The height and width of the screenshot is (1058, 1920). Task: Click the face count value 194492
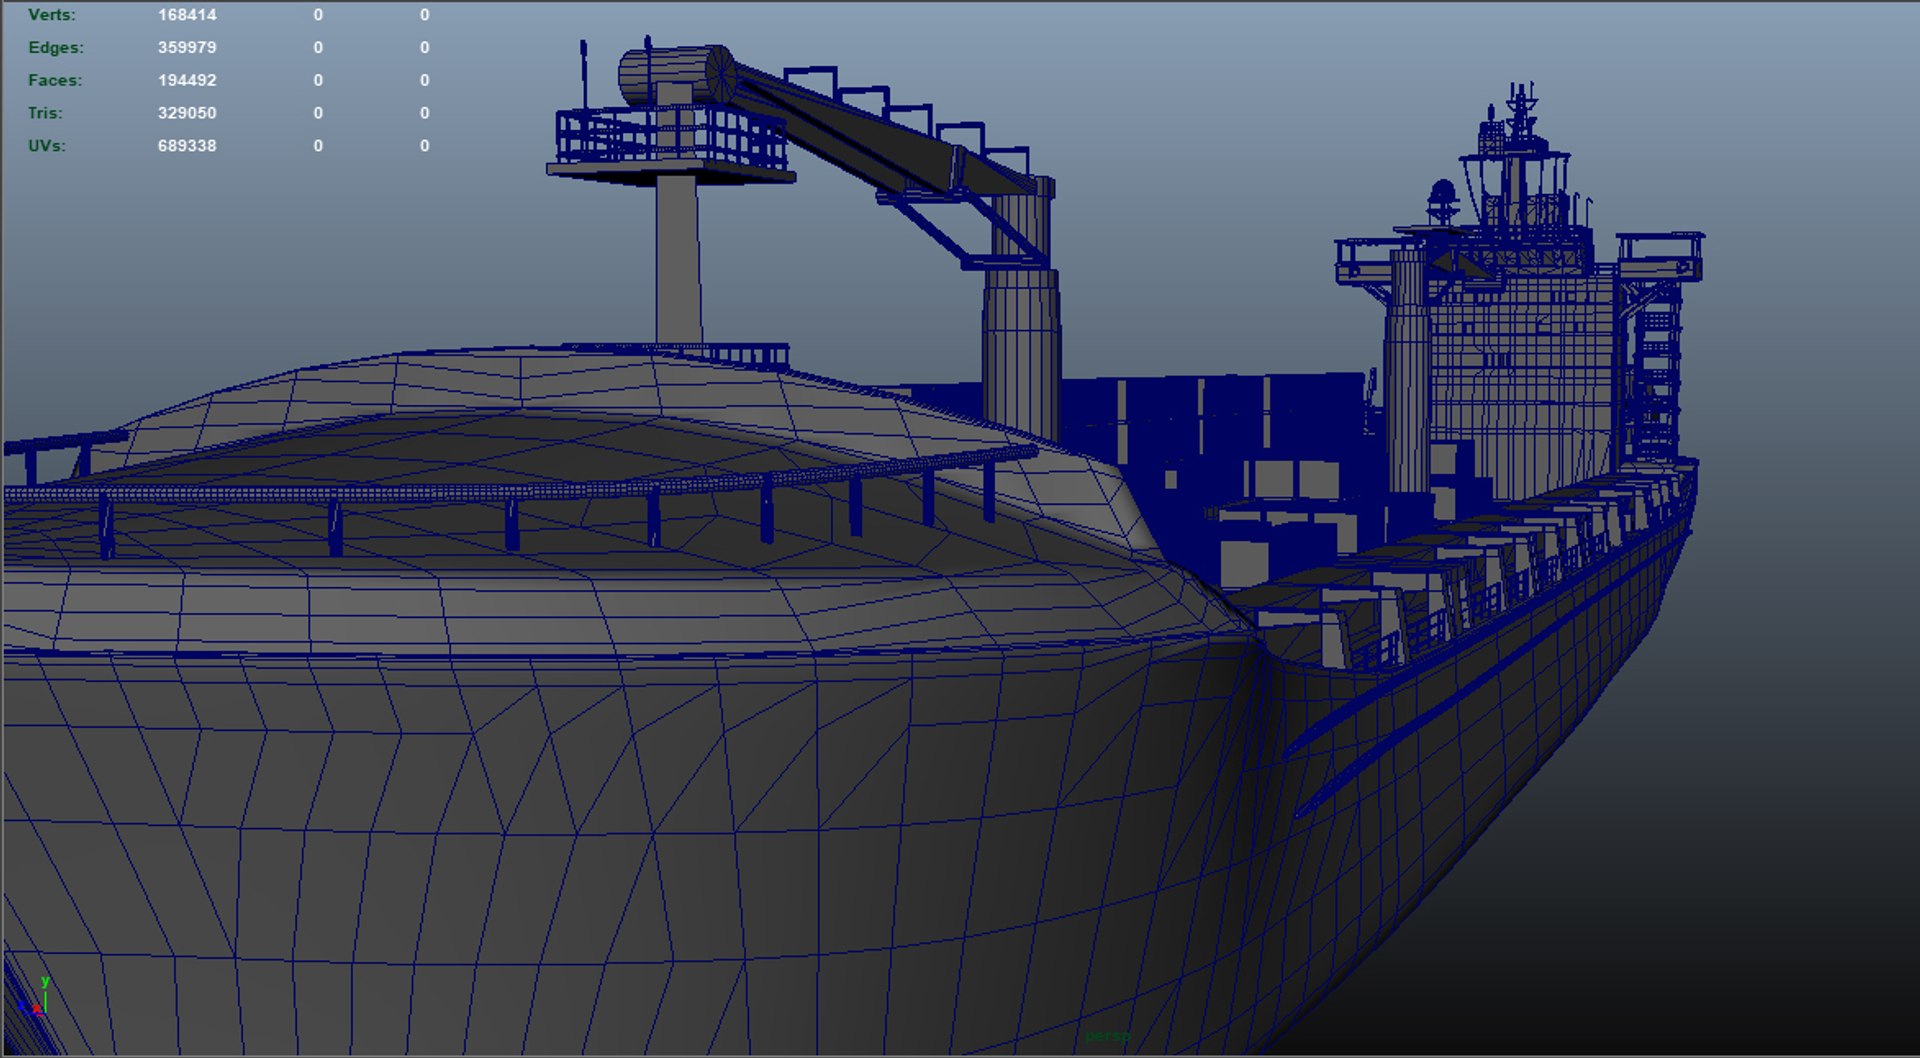coord(187,80)
